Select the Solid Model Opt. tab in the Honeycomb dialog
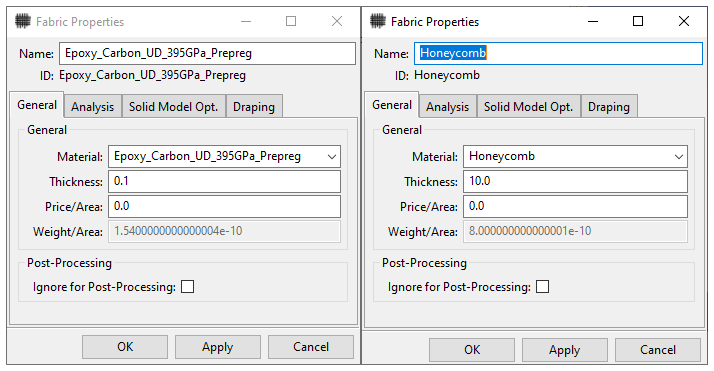Image resolution: width=714 pixels, height=371 pixels. tap(528, 107)
